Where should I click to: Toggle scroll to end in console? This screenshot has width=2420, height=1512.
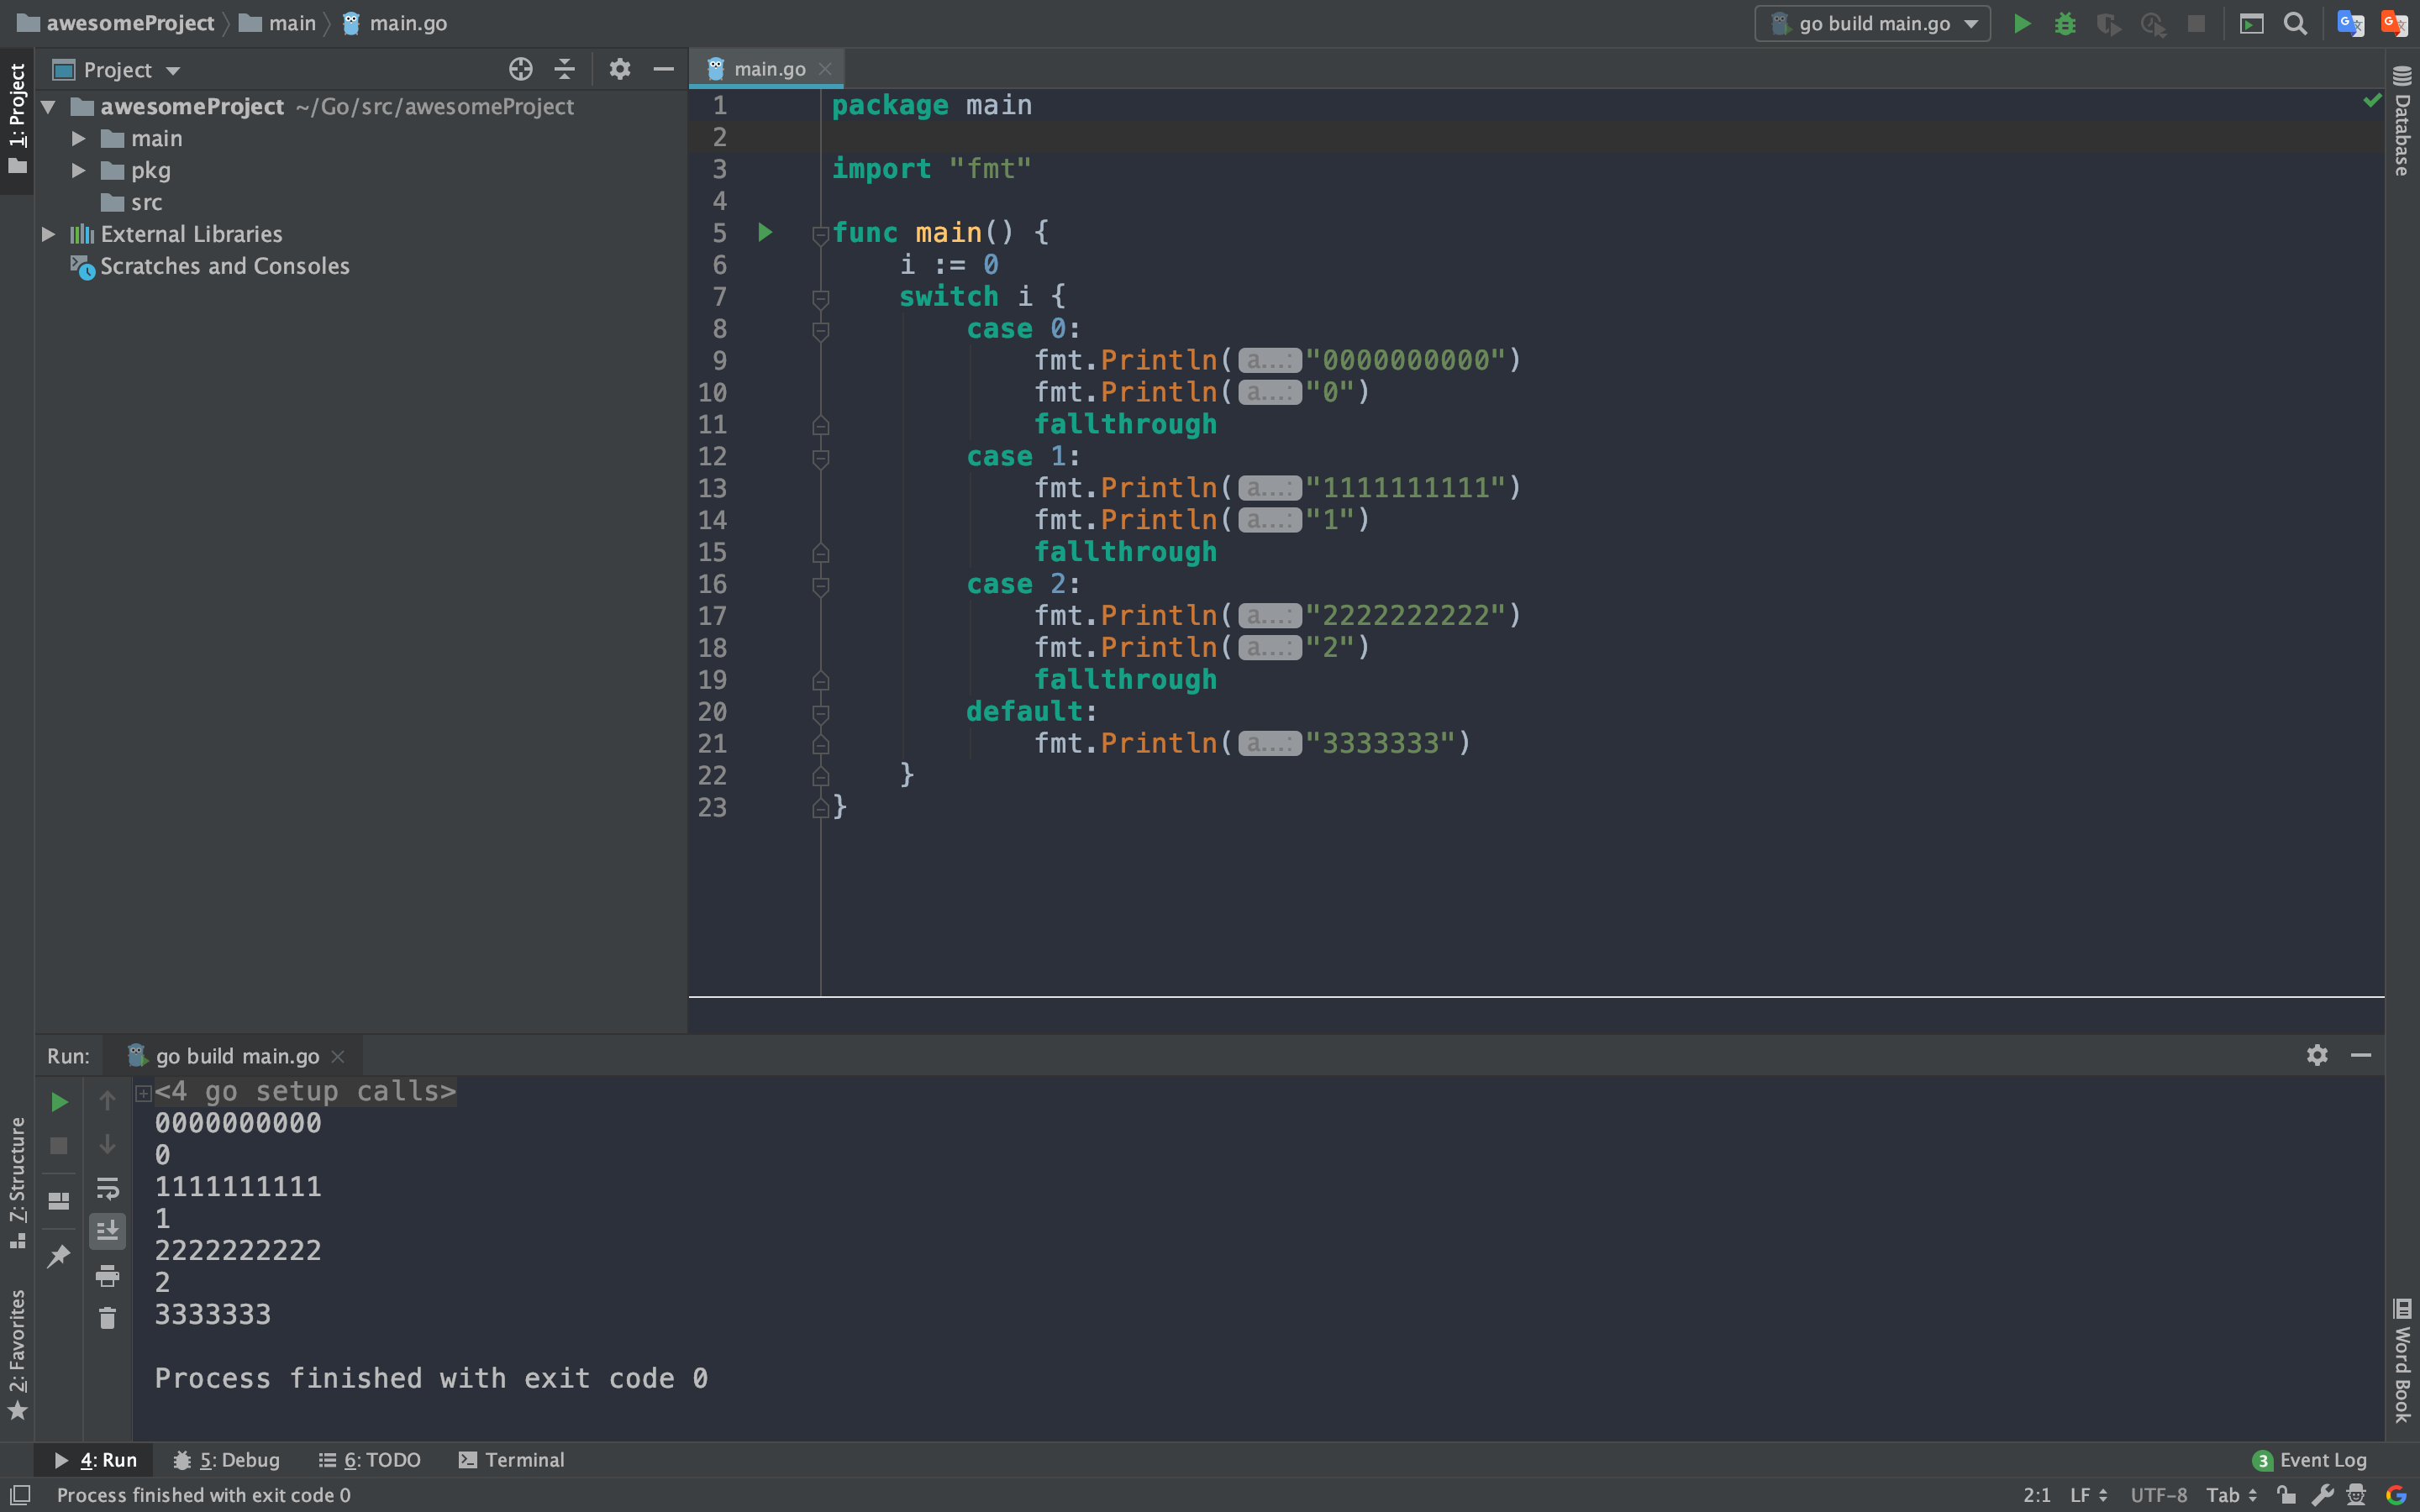(x=107, y=1231)
